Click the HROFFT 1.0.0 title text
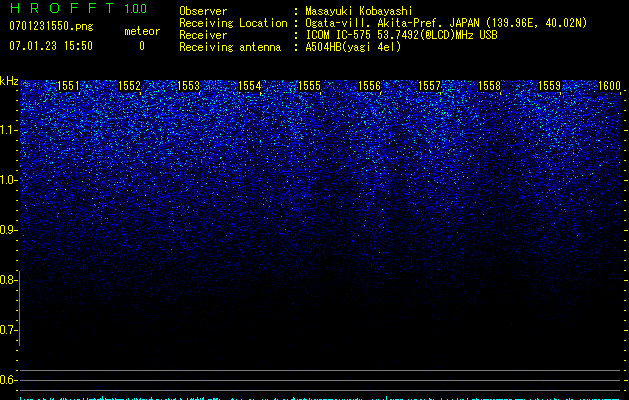629x400 pixels. 78,8
